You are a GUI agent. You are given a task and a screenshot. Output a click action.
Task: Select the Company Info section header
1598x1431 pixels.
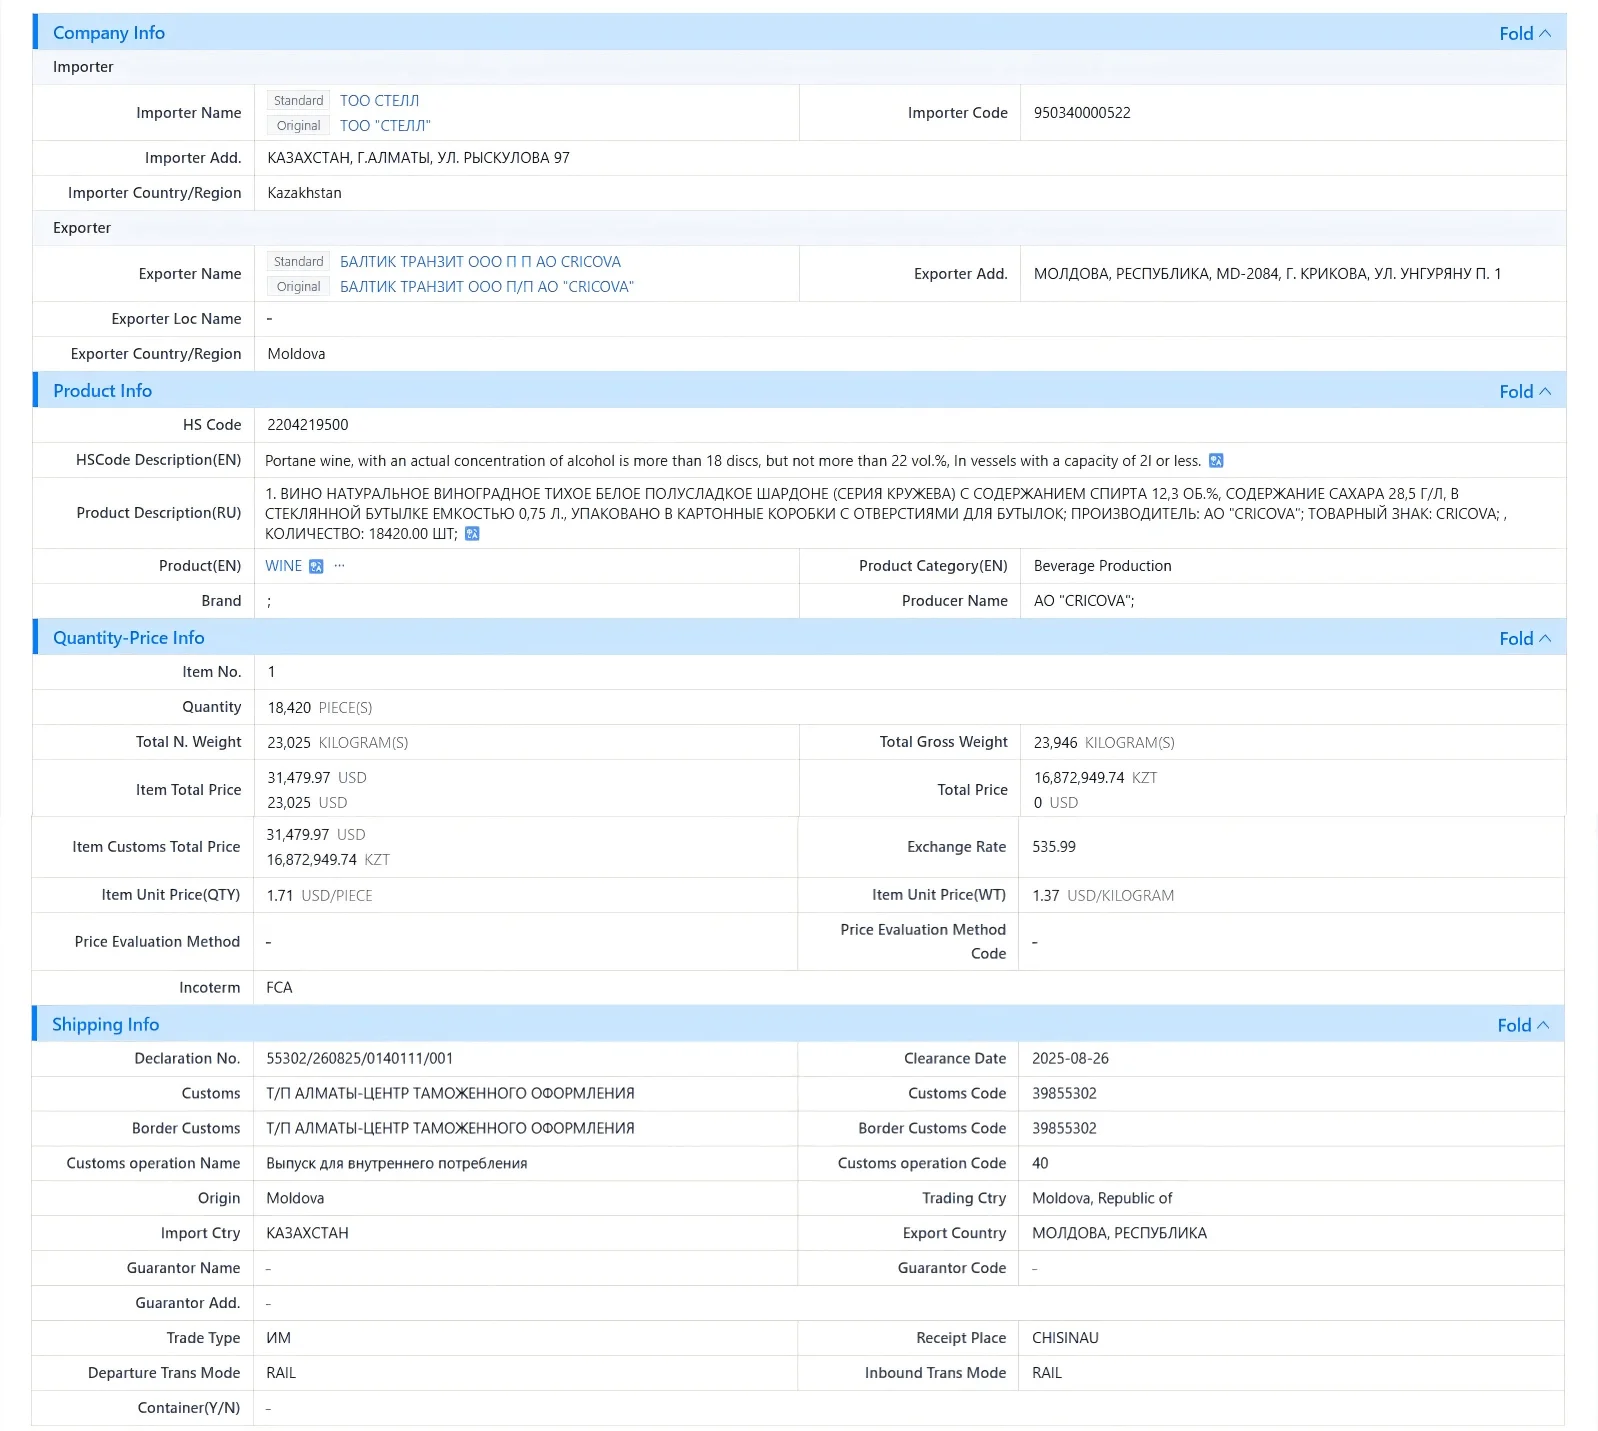tap(109, 33)
